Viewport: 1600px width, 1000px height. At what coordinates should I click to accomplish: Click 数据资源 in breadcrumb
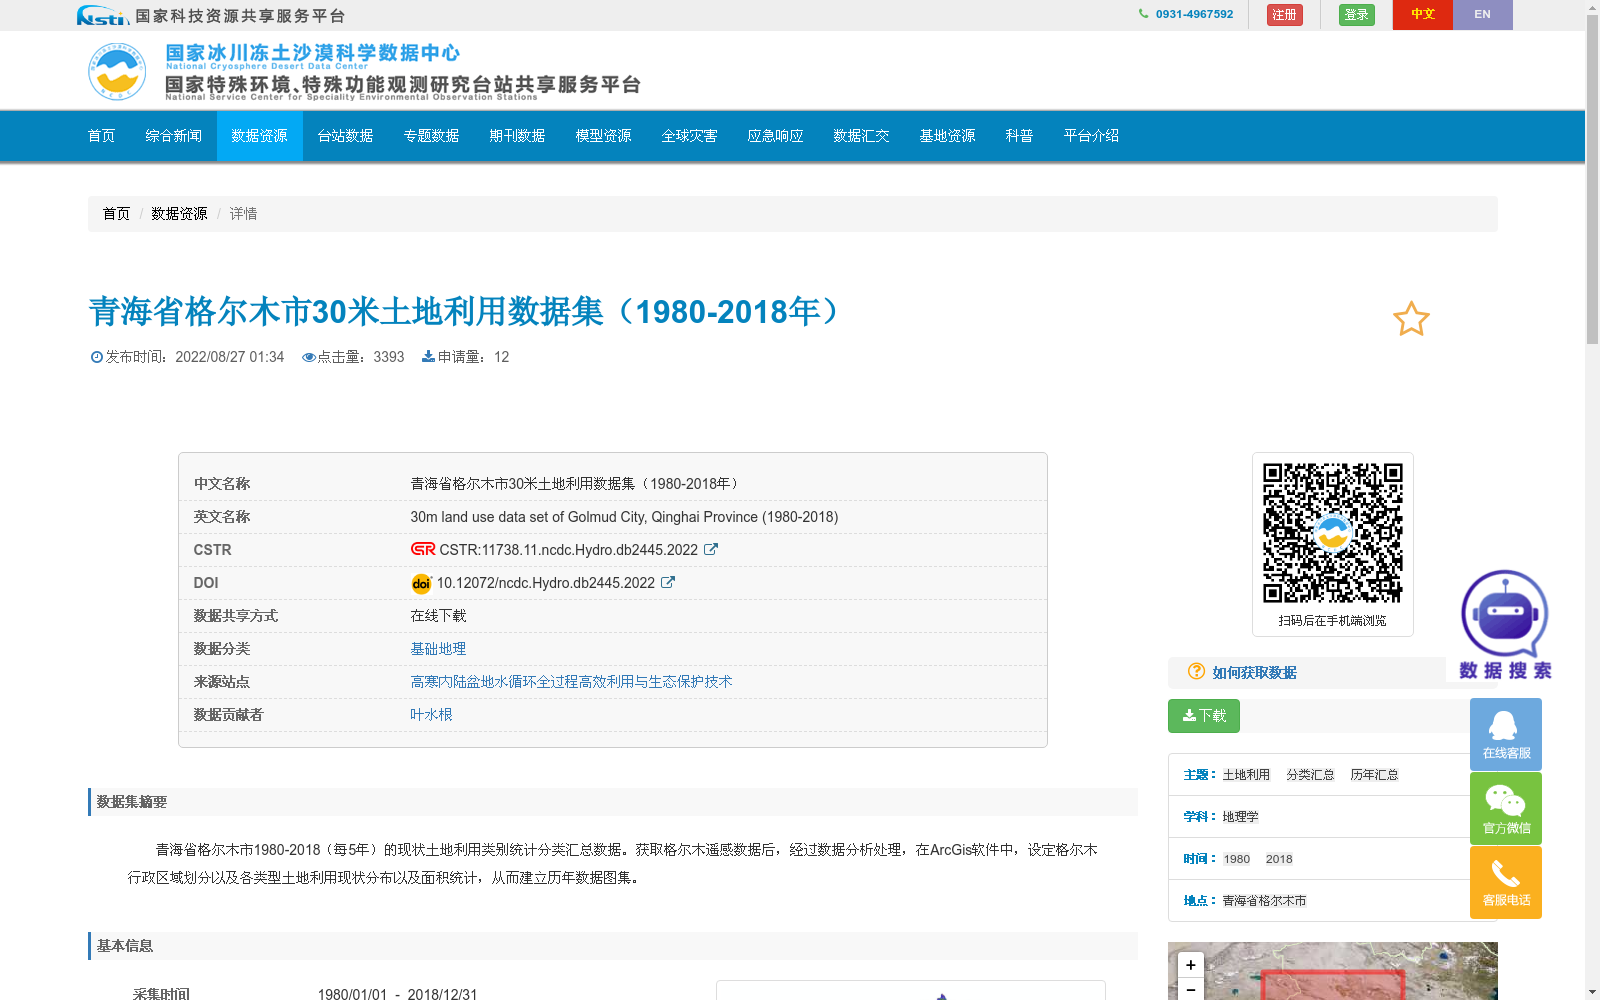(179, 214)
